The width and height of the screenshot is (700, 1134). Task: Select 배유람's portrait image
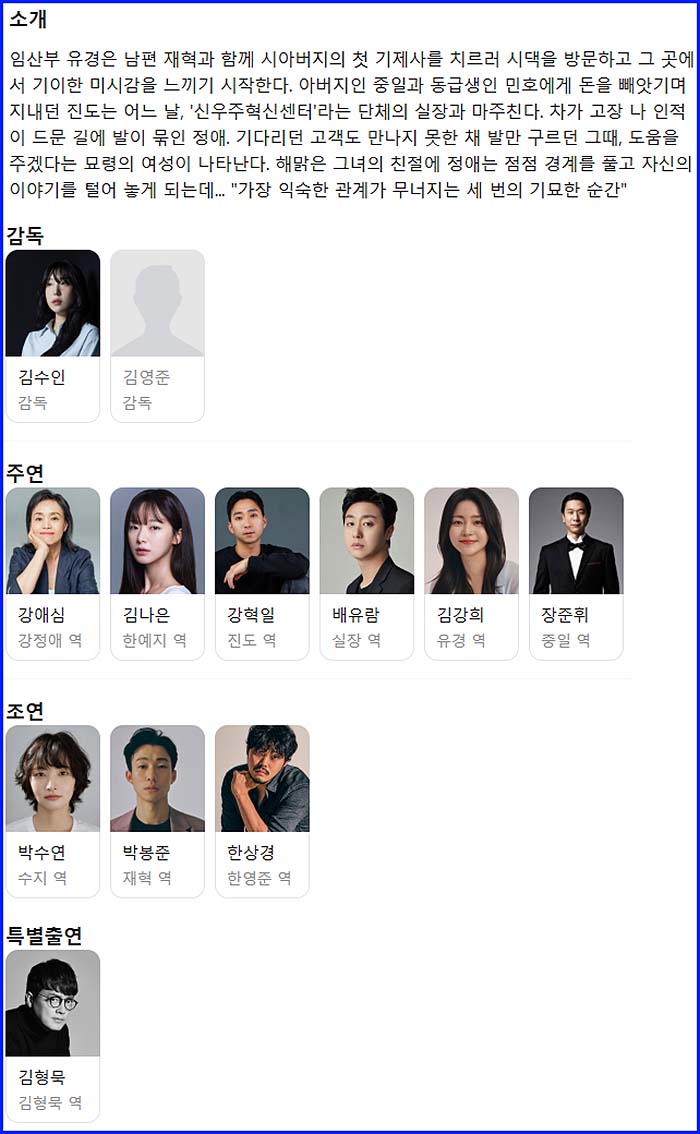coord(367,541)
